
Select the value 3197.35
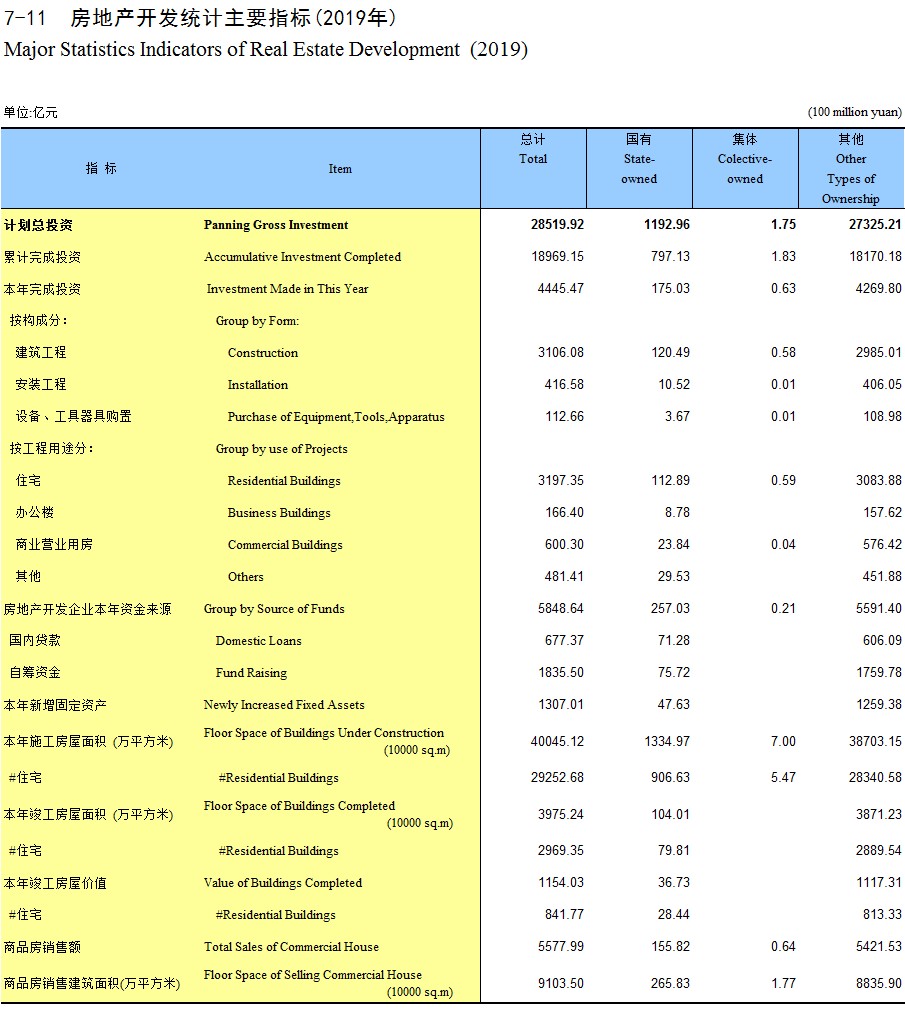561,481
